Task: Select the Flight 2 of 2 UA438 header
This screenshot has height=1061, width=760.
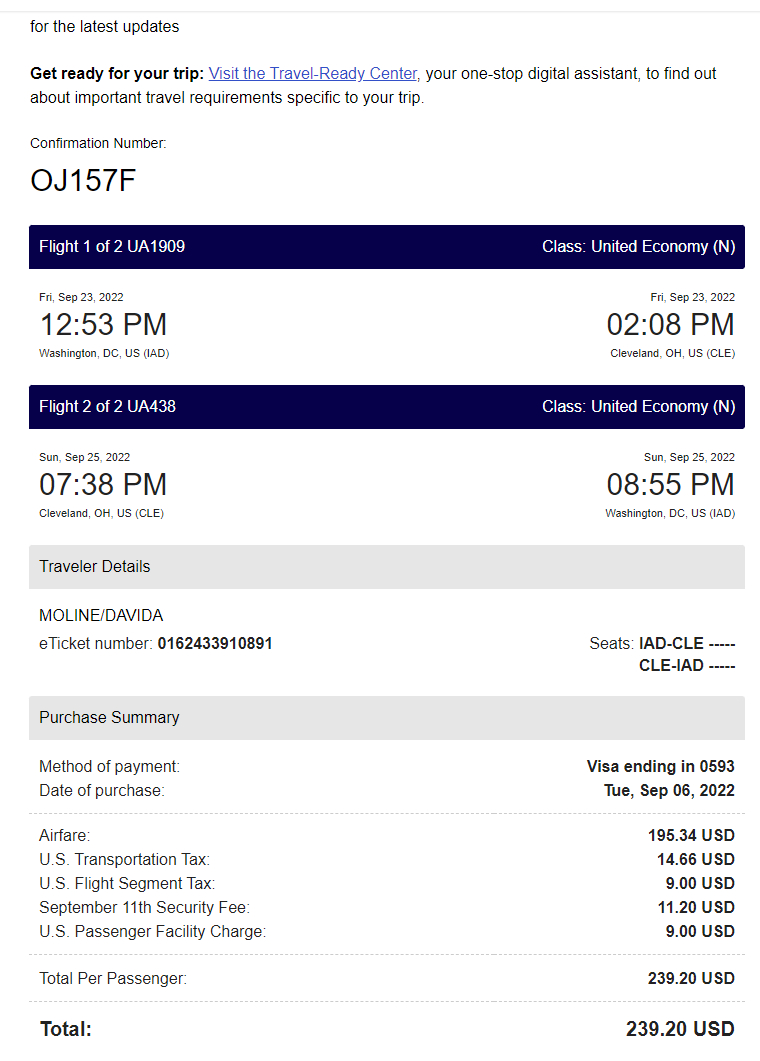Action: click(x=107, y=407)
